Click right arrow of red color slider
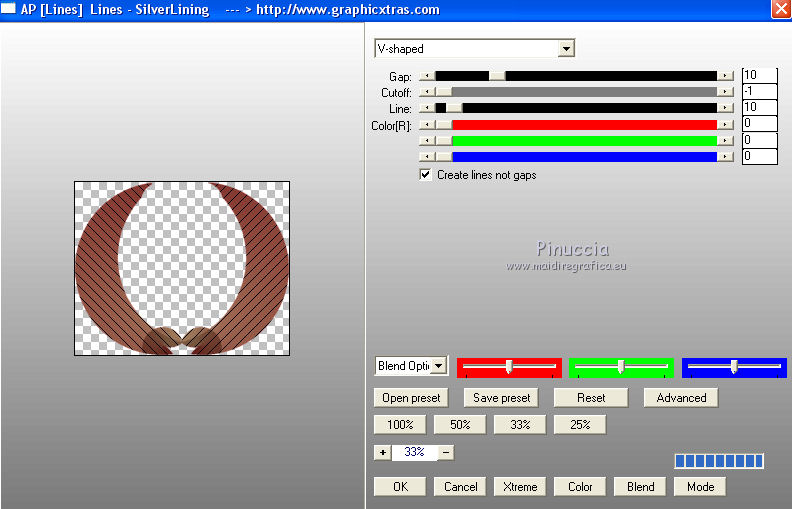 pos(725,125)
